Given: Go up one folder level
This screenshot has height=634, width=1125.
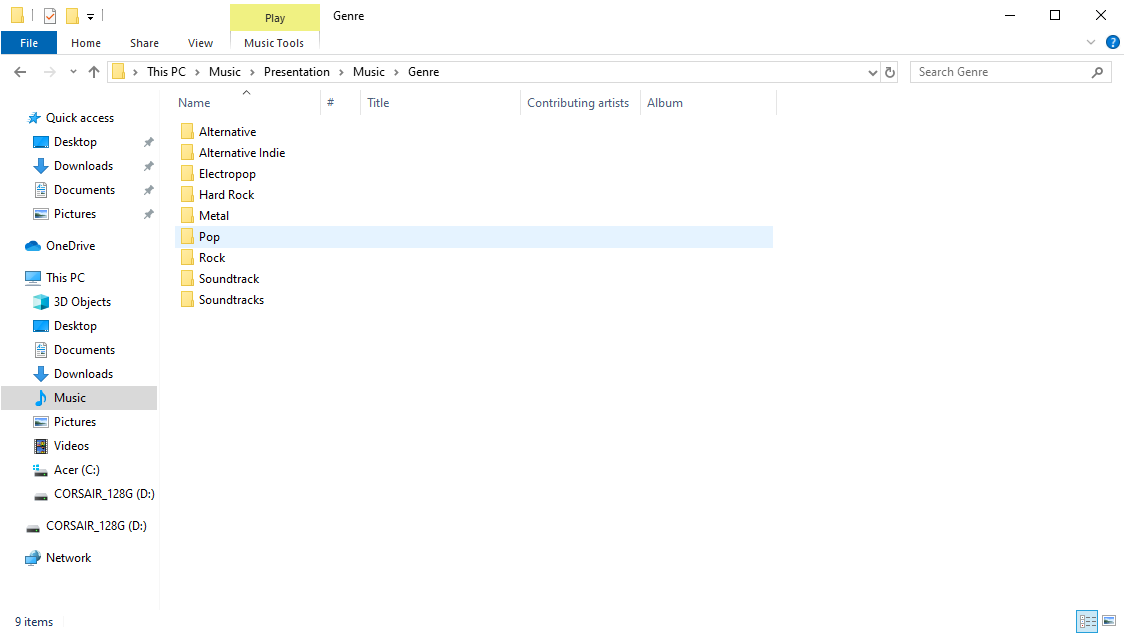Looking at the screenshot, I should point(93,72).
